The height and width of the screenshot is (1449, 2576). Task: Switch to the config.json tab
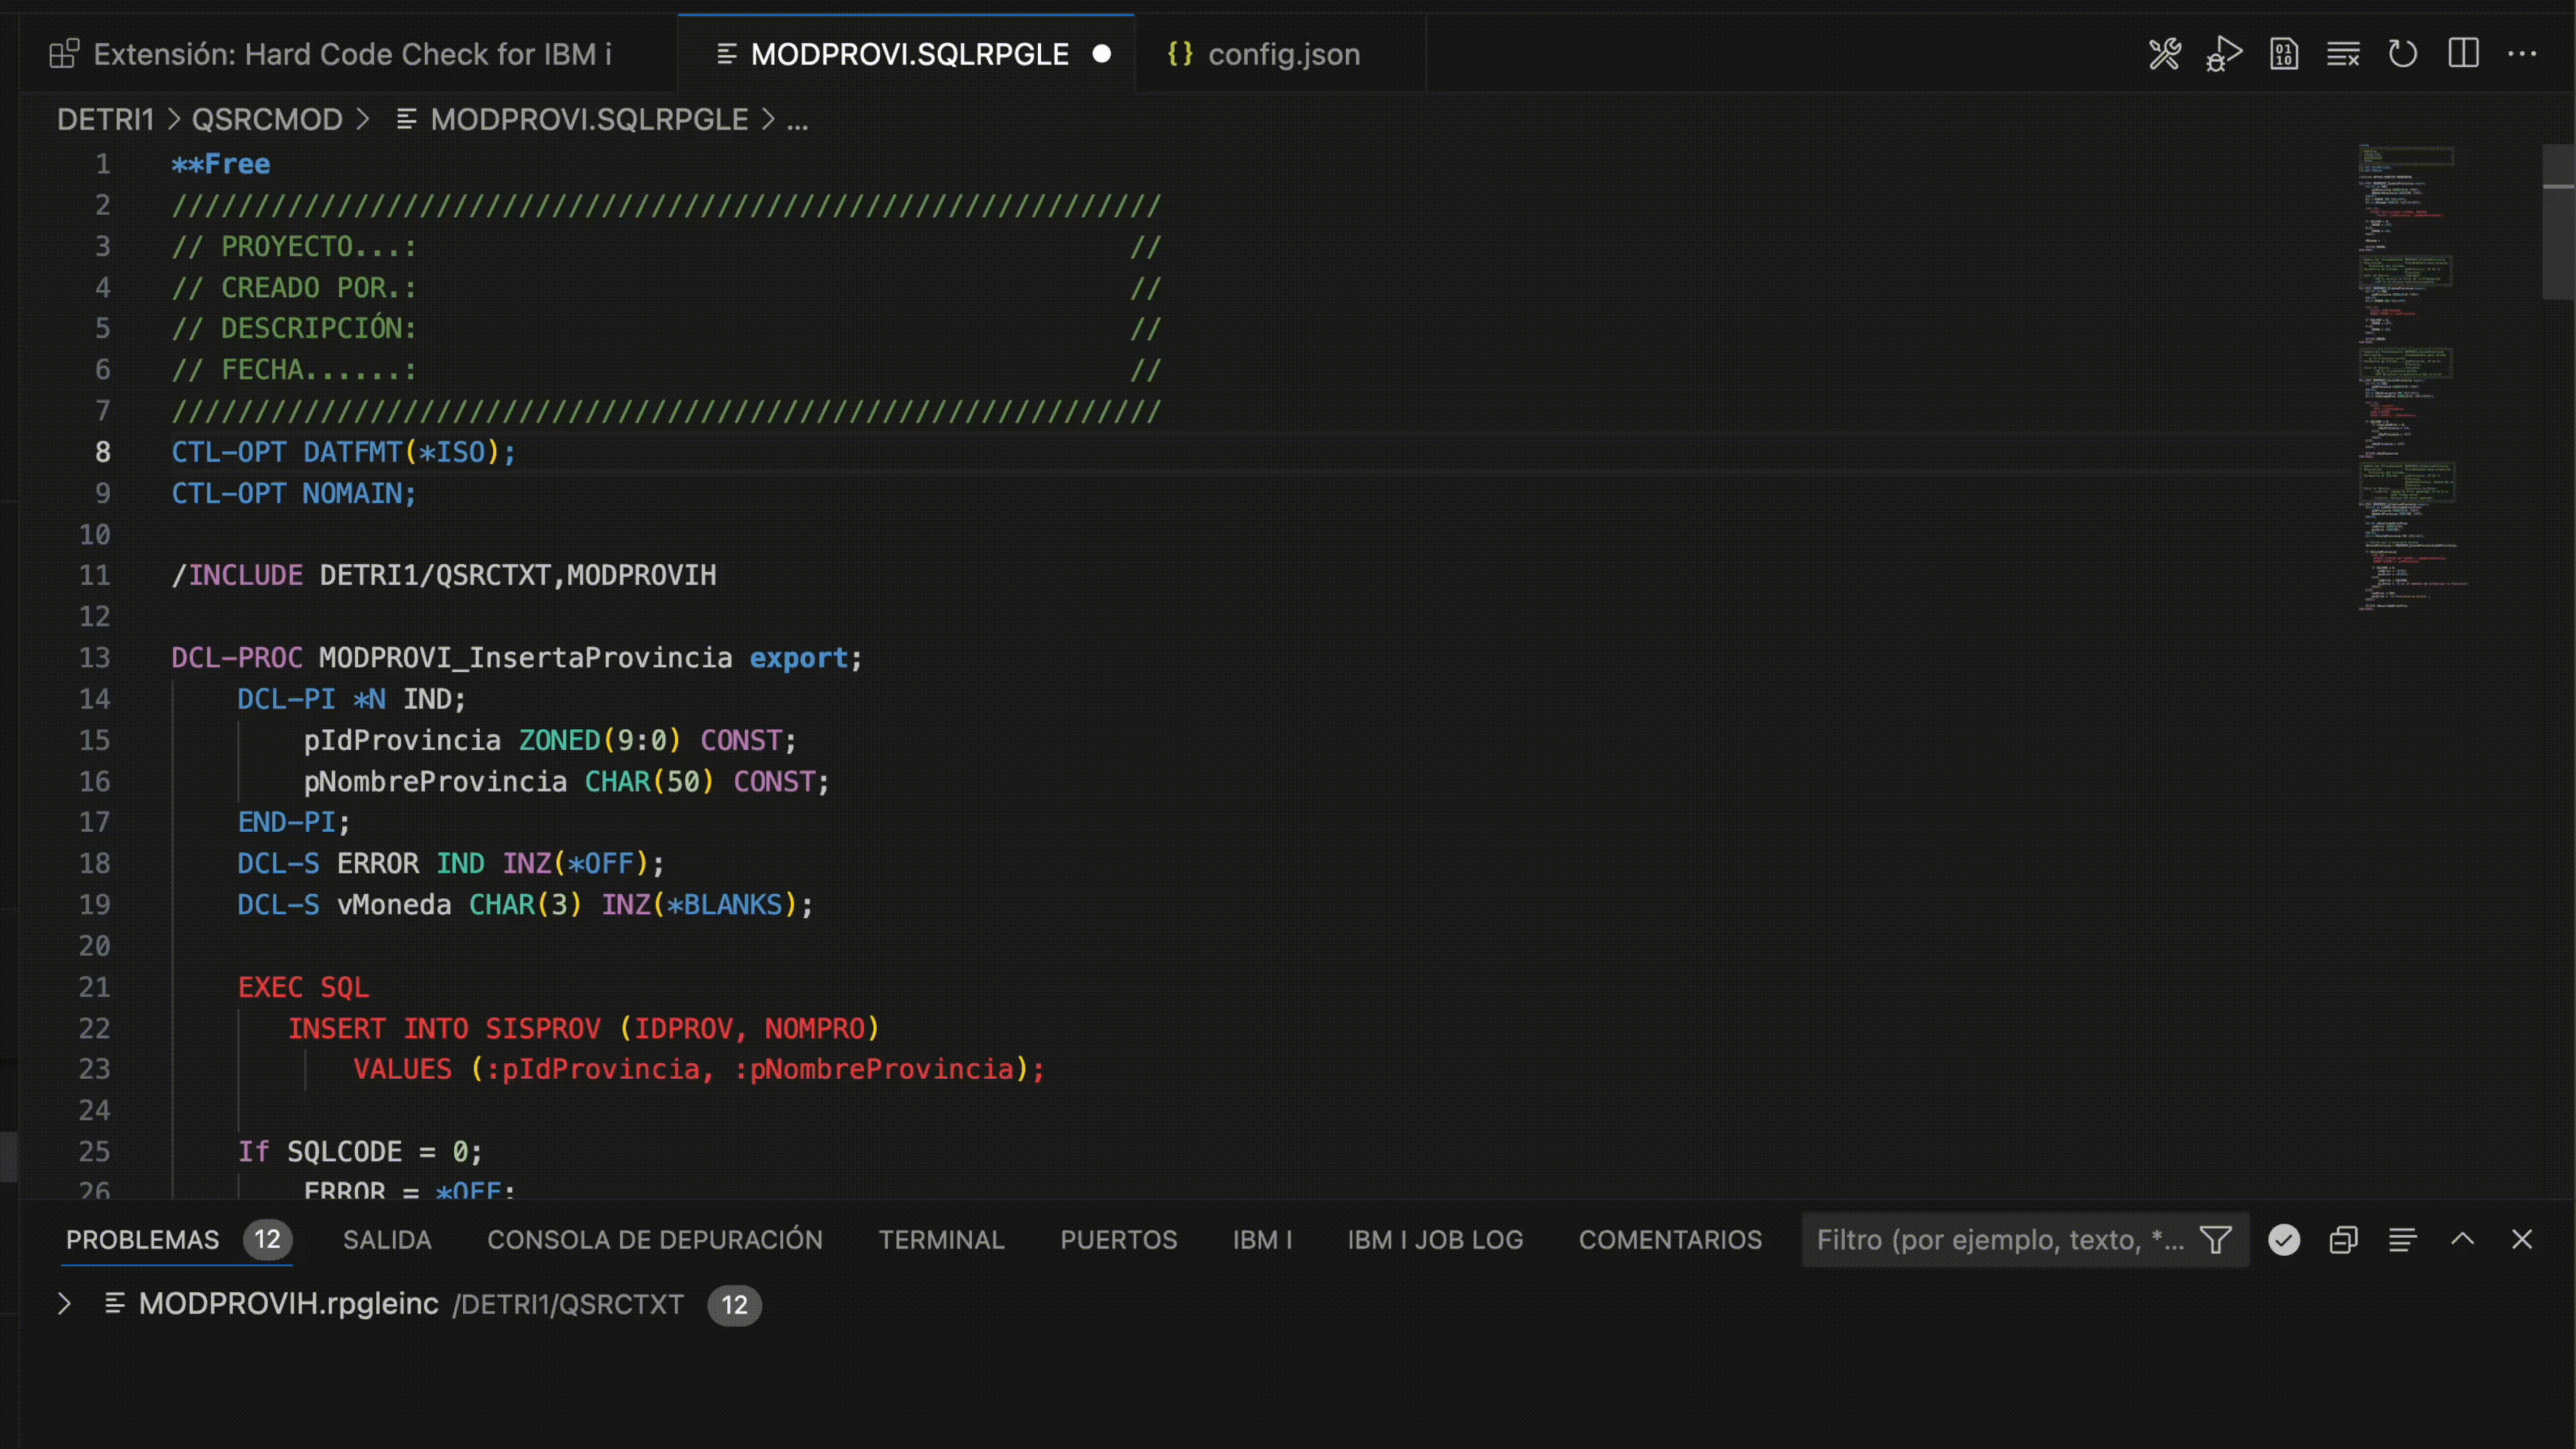(1283, 54)
